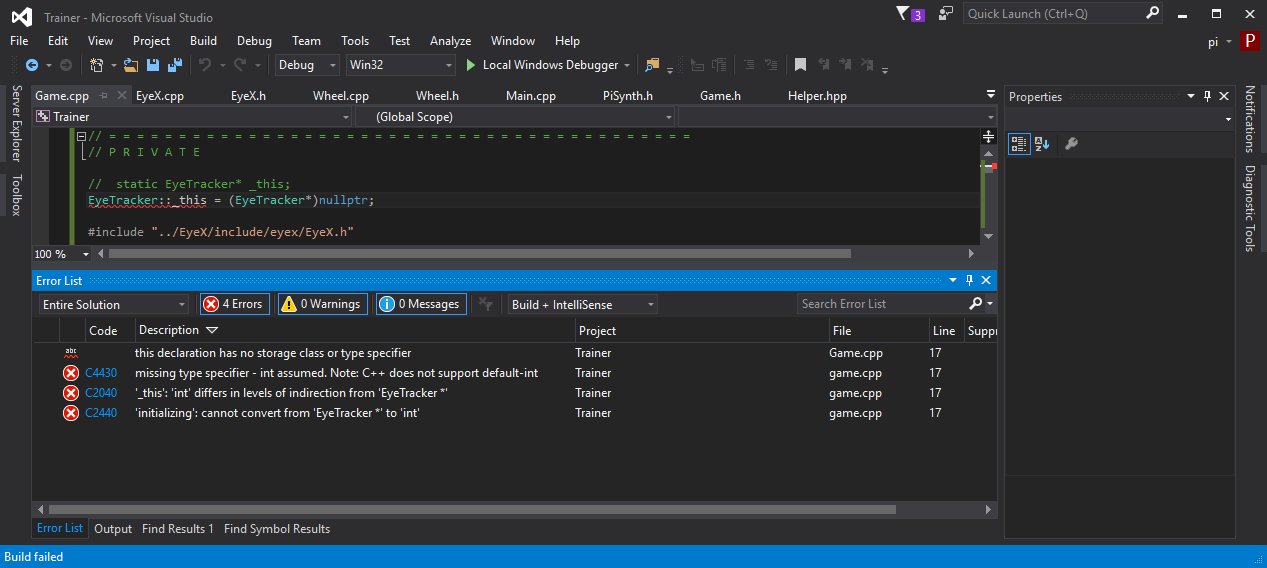
Task: Click the Navigate Backward arrow icon
Action: click(32, 65)
